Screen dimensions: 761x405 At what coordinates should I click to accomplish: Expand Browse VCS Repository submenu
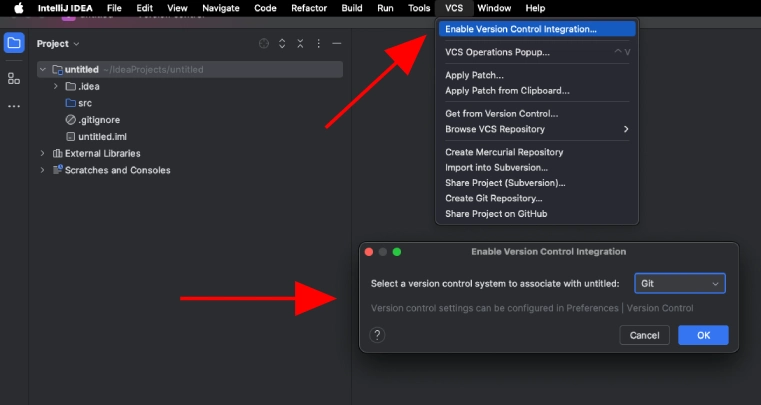click(x=537, y=129)
